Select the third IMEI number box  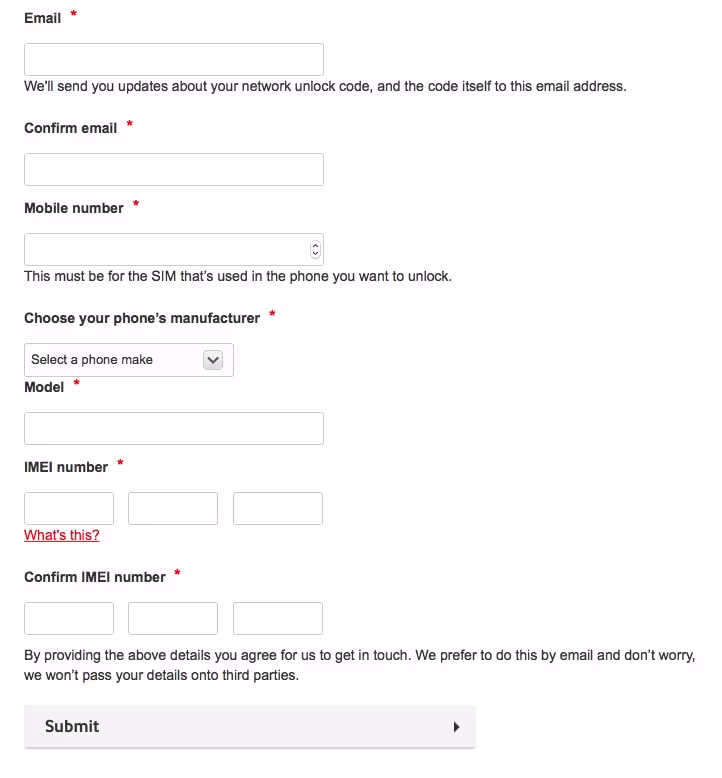[x=278, y=508]
